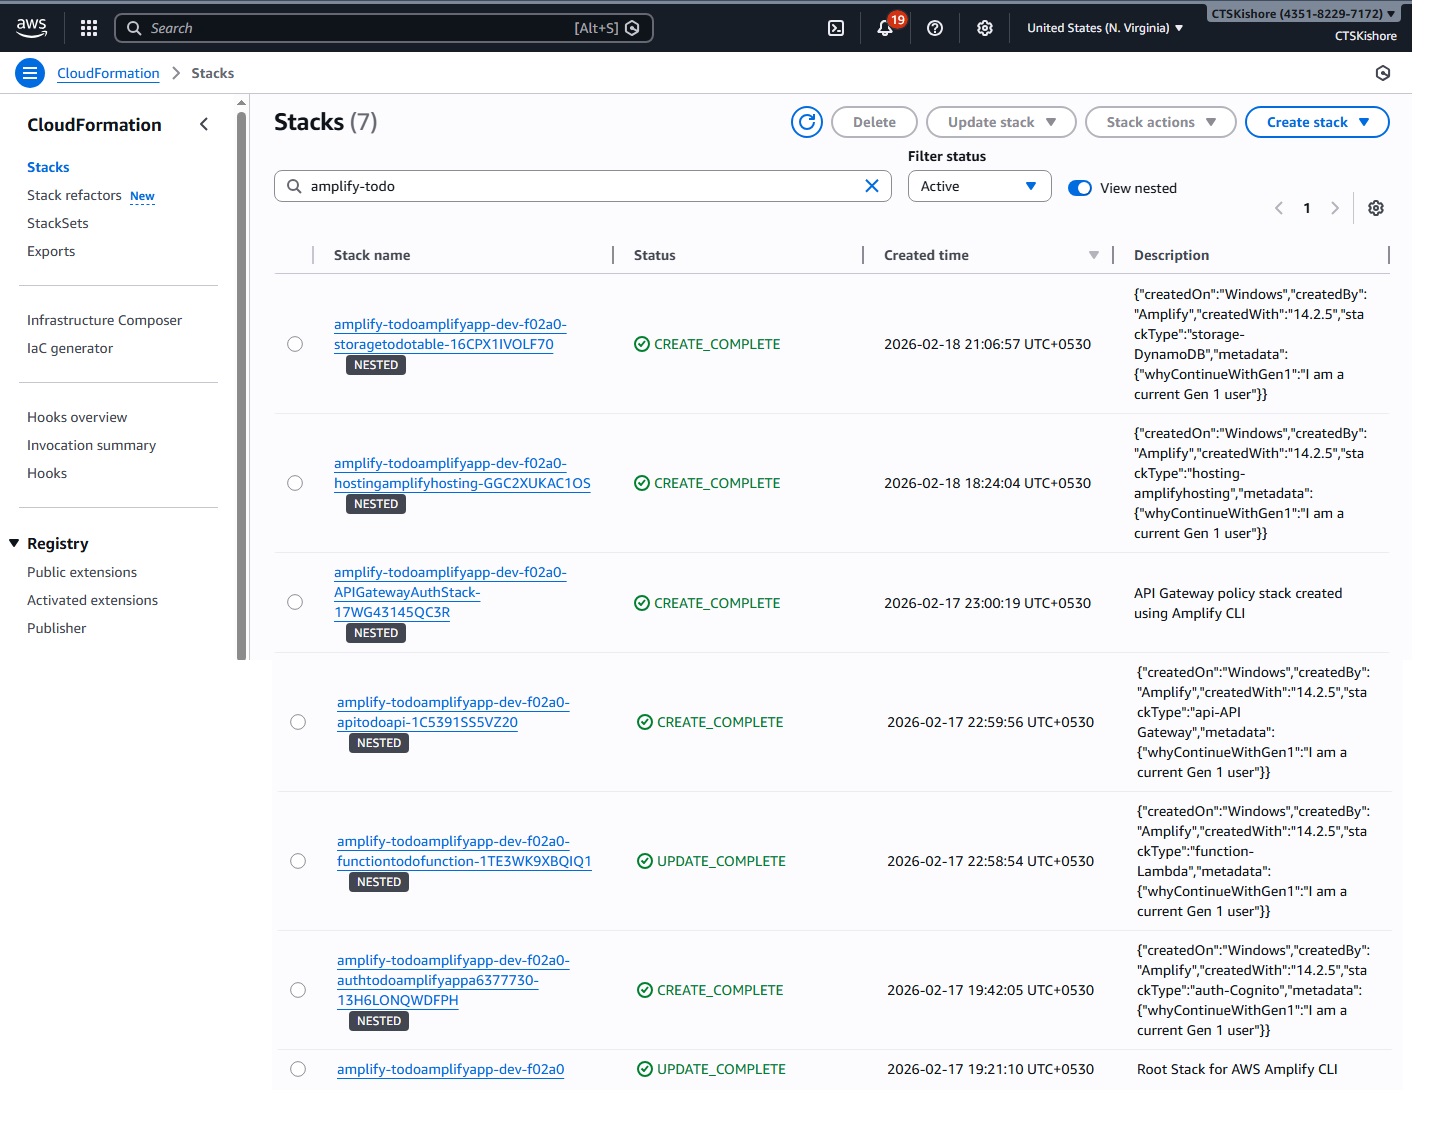Clear the amplify-todo search filter
This screenshot has height=1126, width=1434.
click(871, 186)
